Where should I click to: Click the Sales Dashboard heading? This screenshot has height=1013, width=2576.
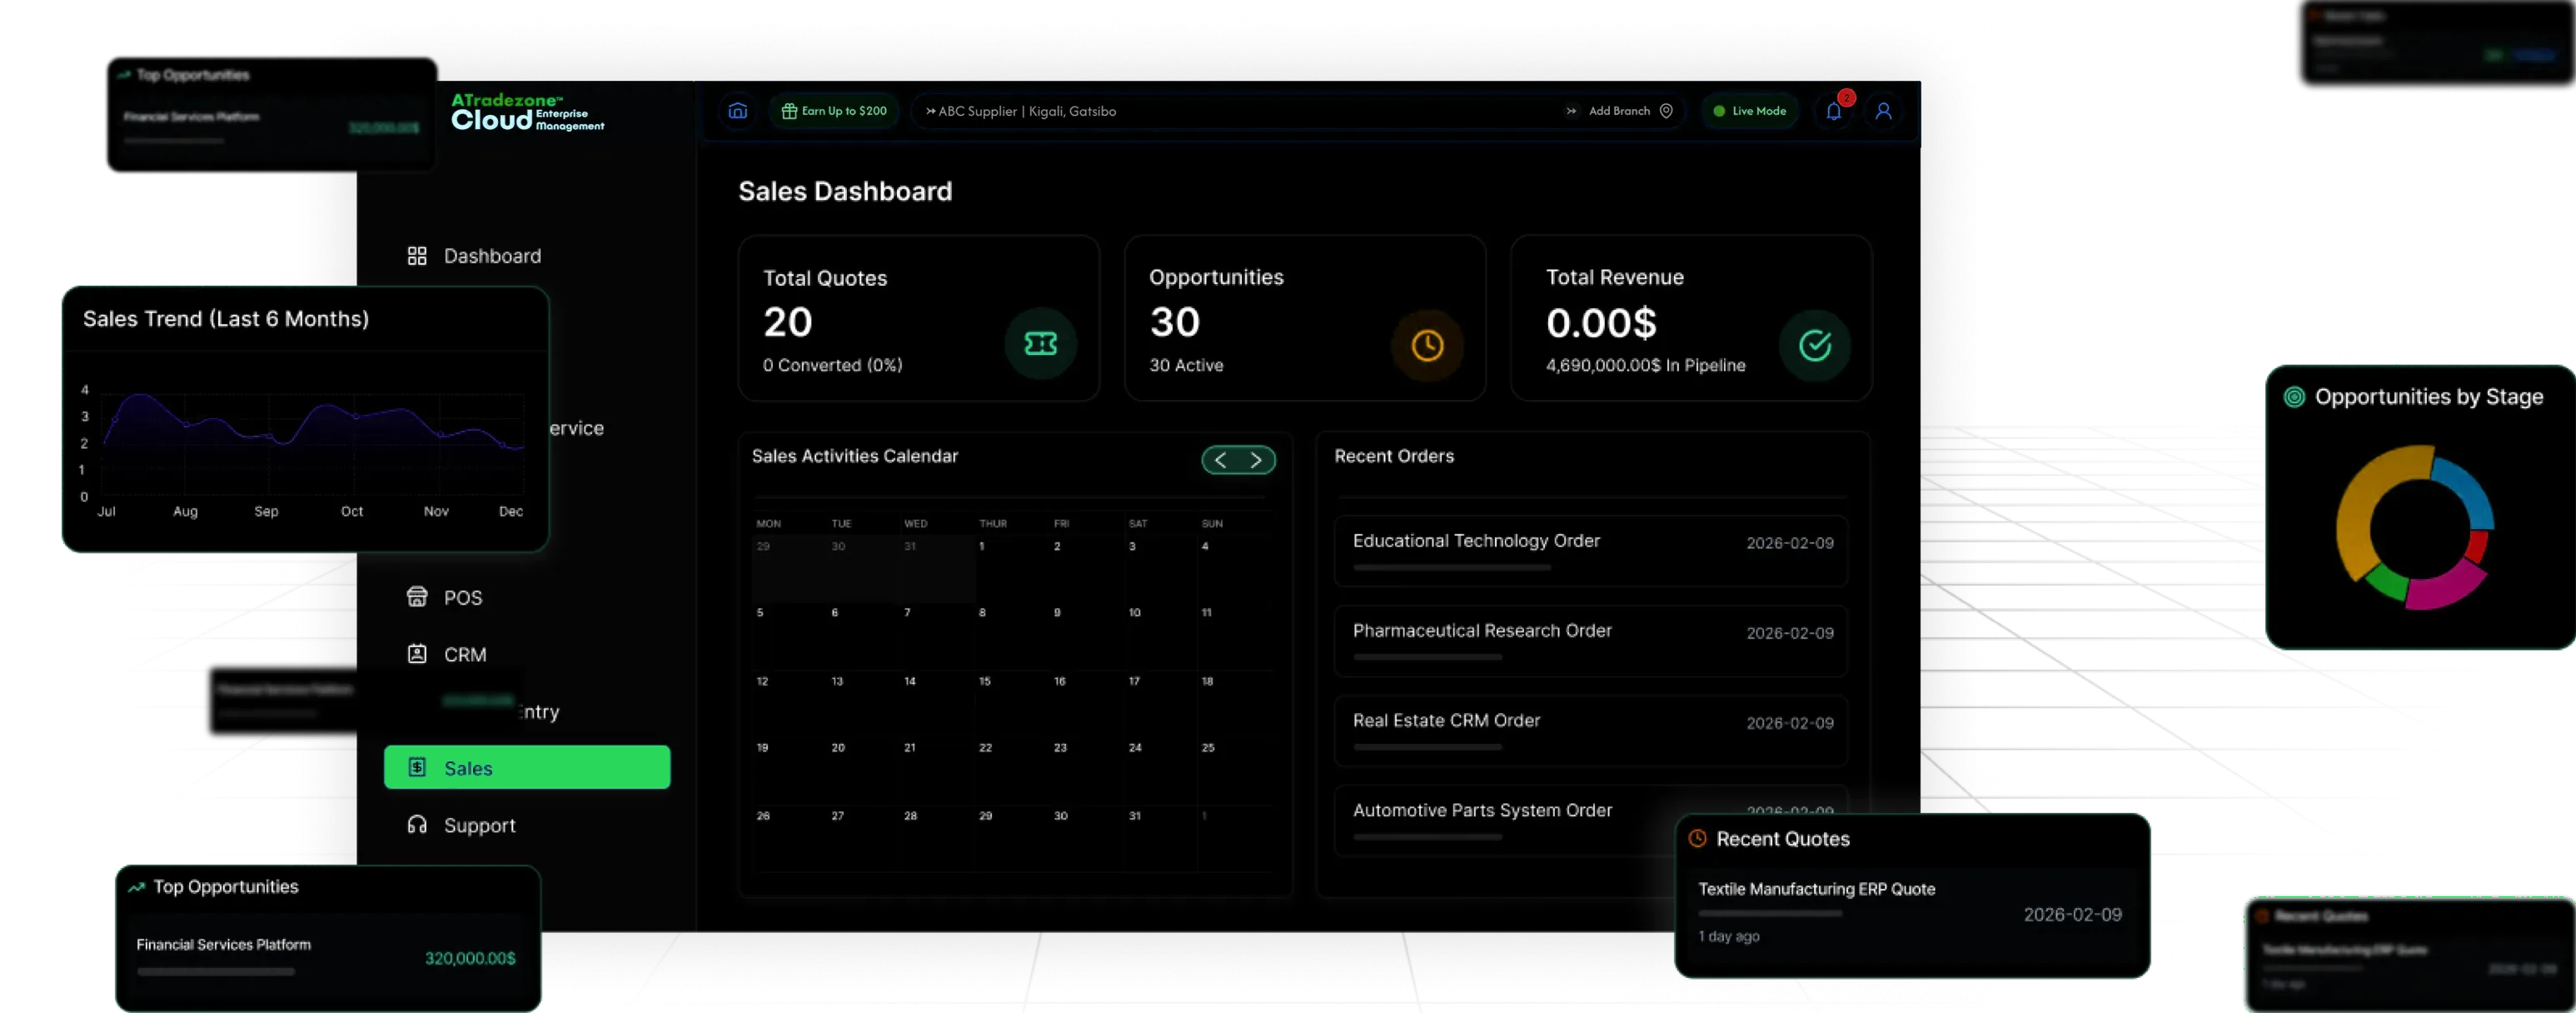pos(845,191)
